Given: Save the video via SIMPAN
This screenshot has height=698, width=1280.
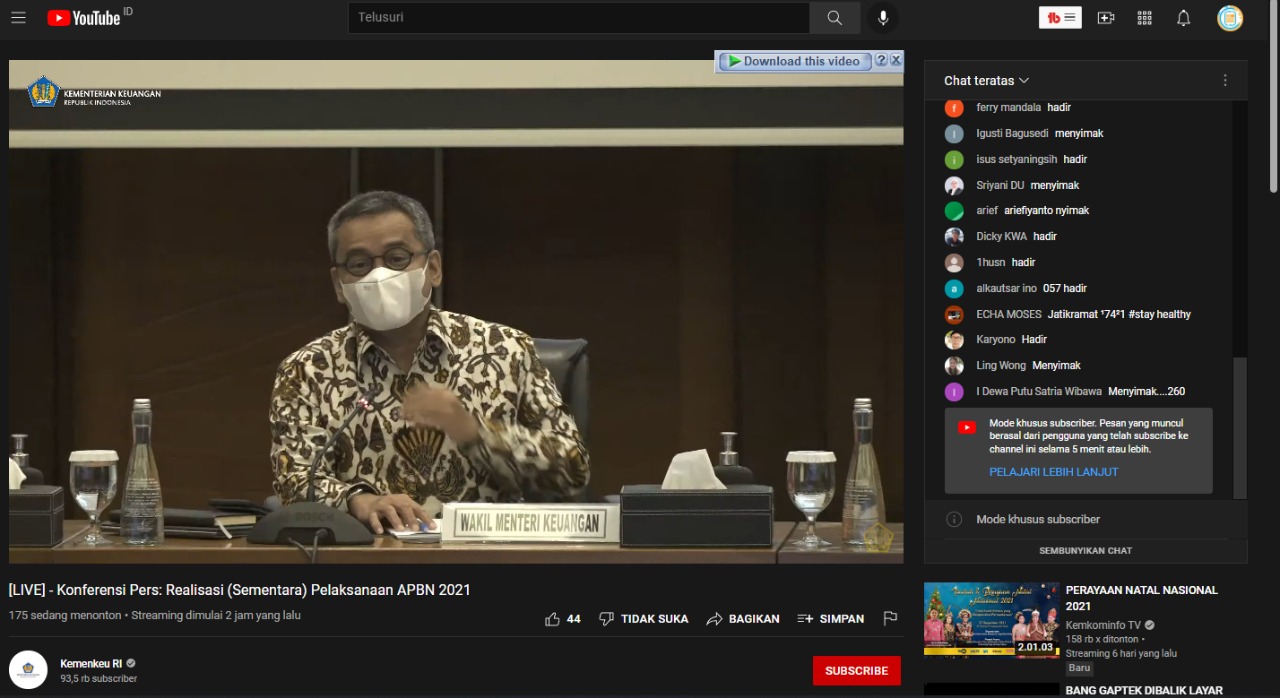Looking at the screenshot, I should (x=830, y=619).
